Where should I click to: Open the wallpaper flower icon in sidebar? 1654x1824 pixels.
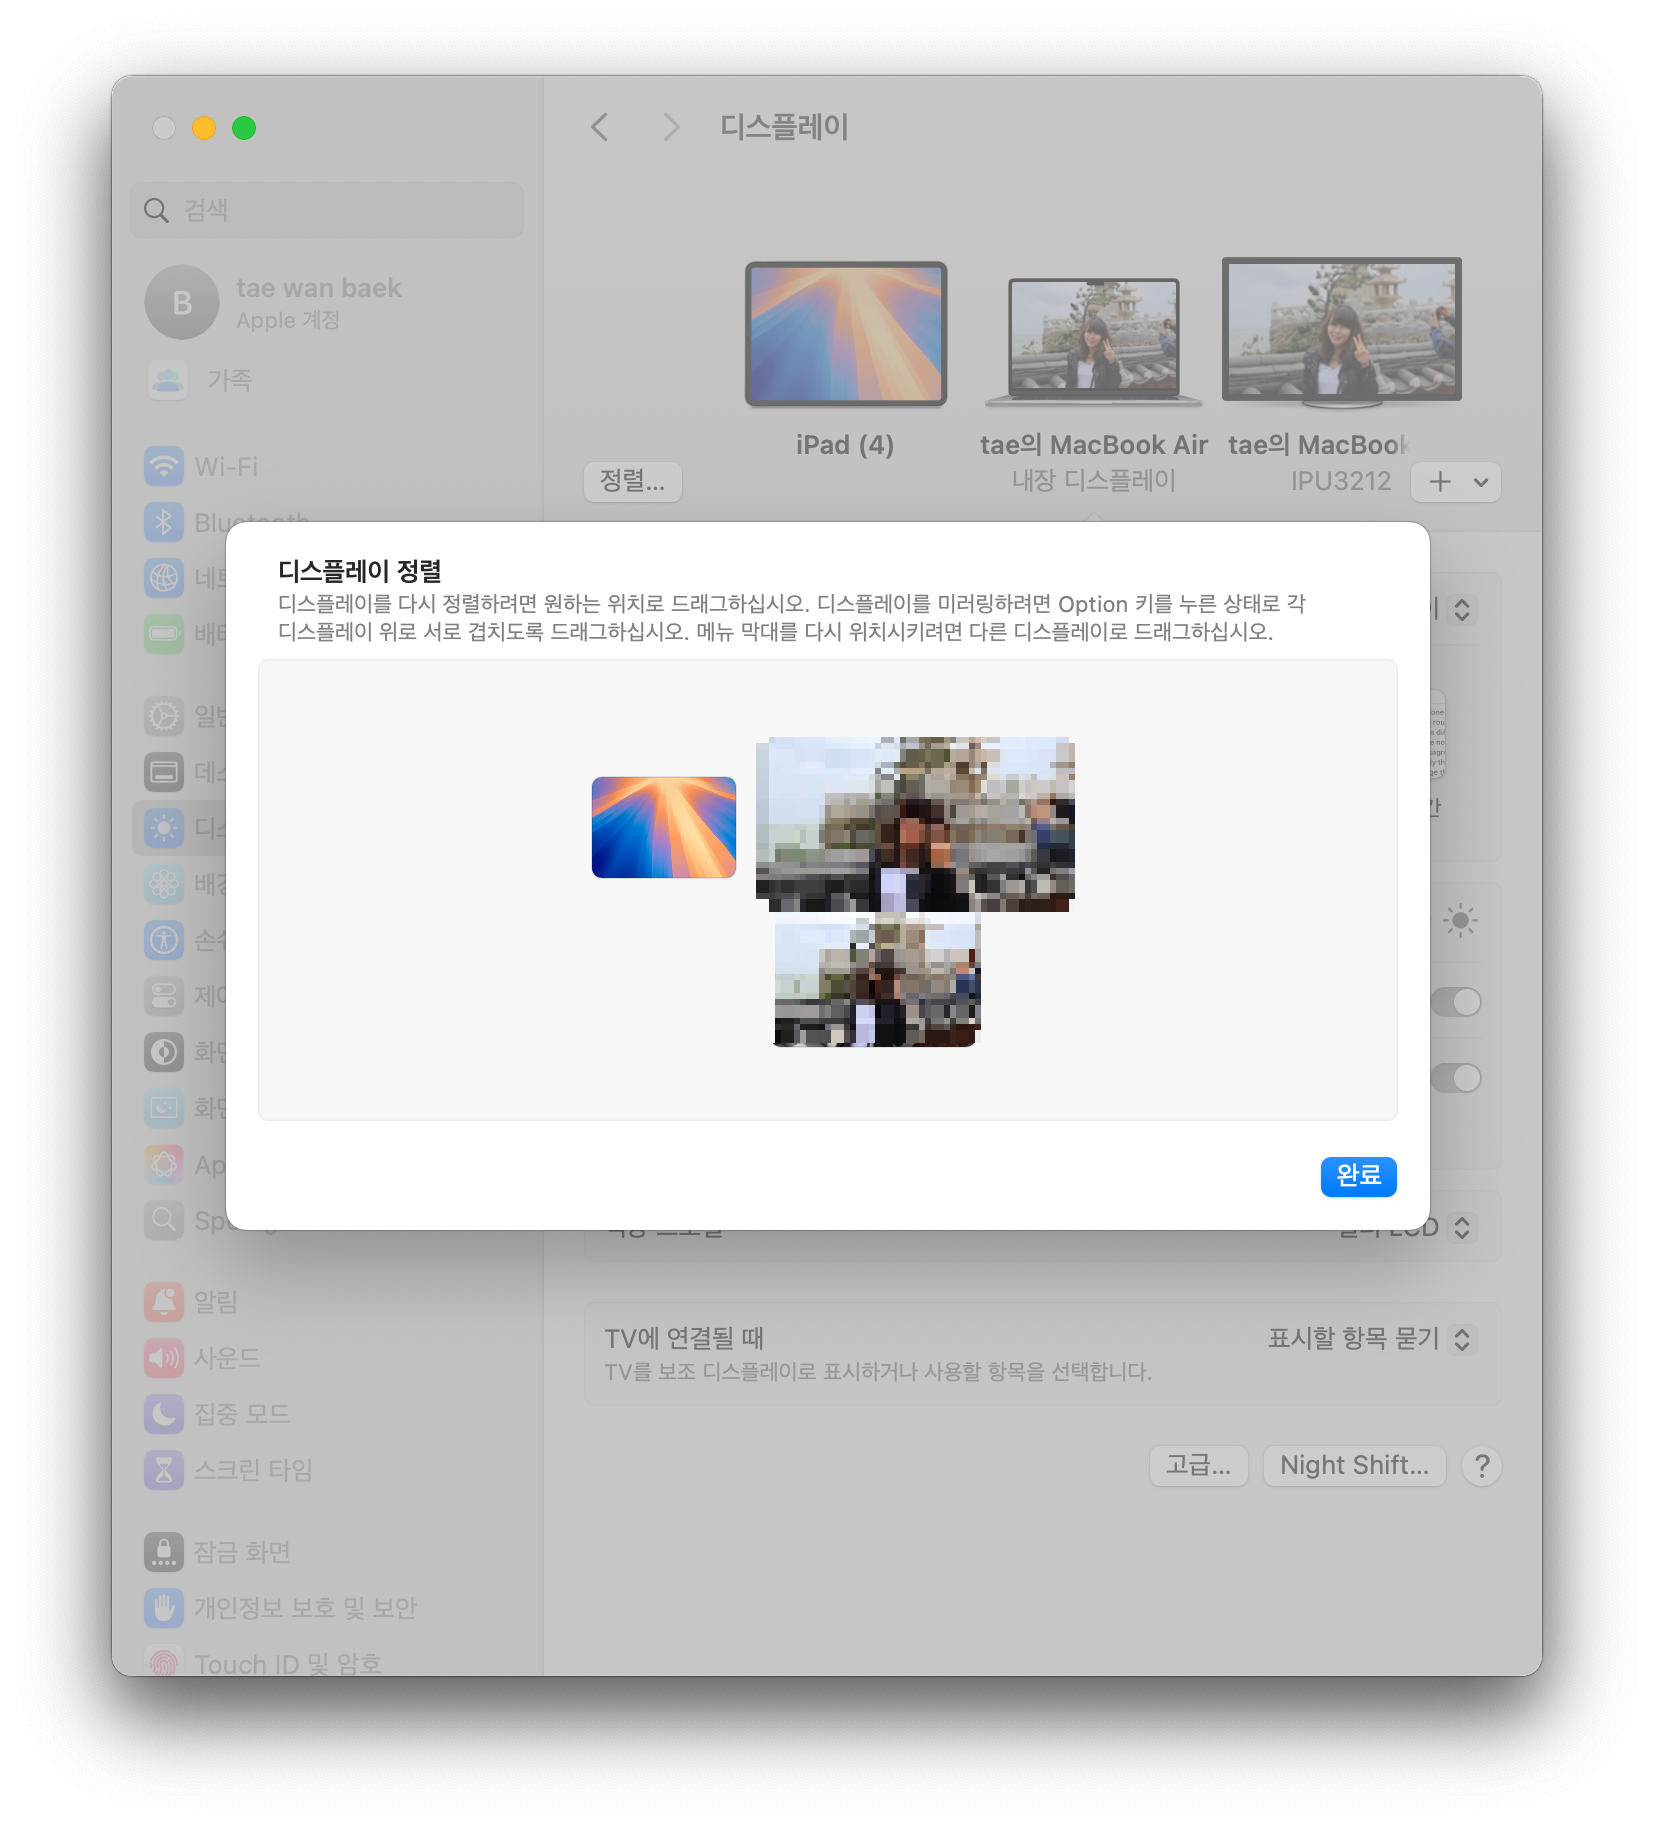[164, 883]
